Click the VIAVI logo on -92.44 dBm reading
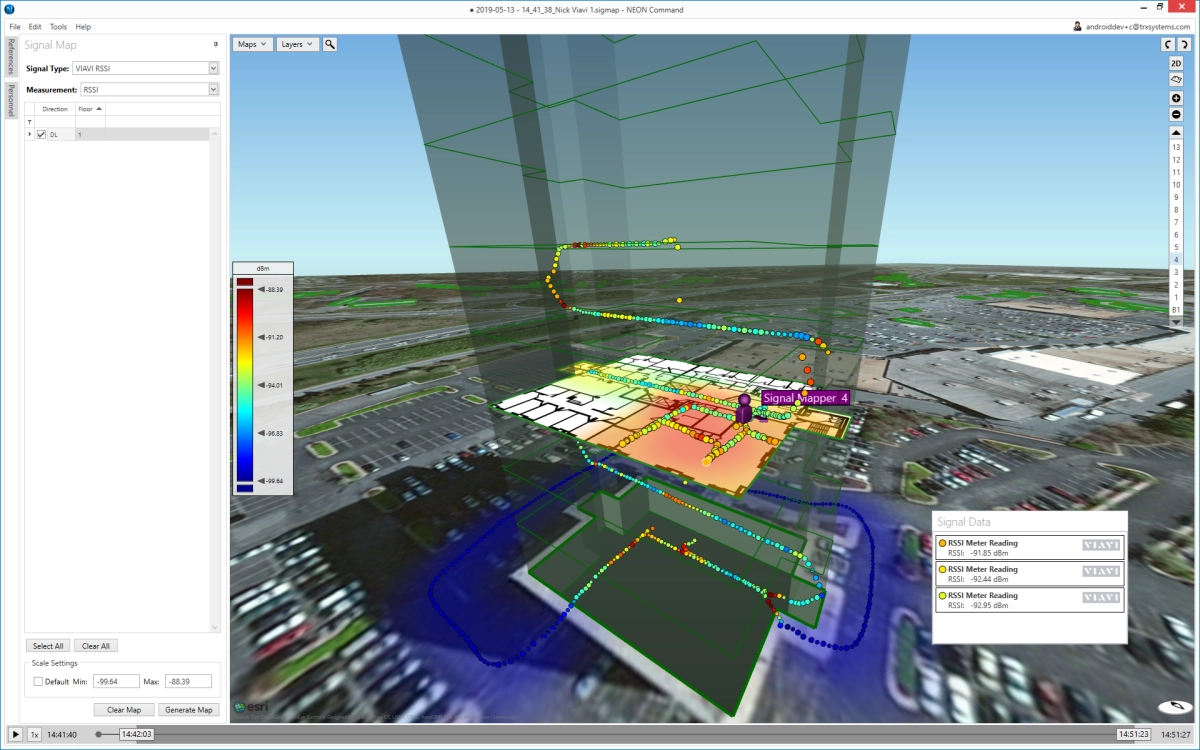This screenshot has width=1200, height=750. pyautogui.click(x=1101, y=571)
